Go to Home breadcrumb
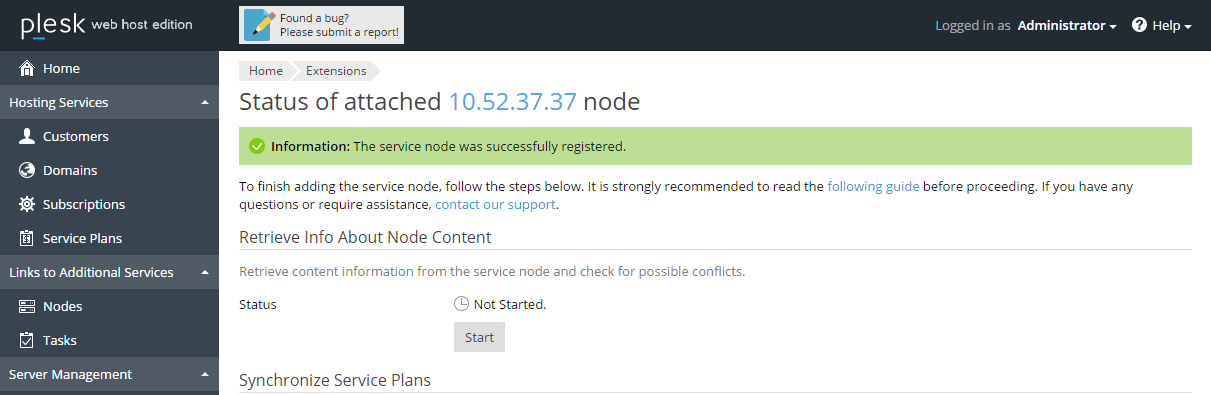Screen dimensions: 1211x395 point(265,70)
